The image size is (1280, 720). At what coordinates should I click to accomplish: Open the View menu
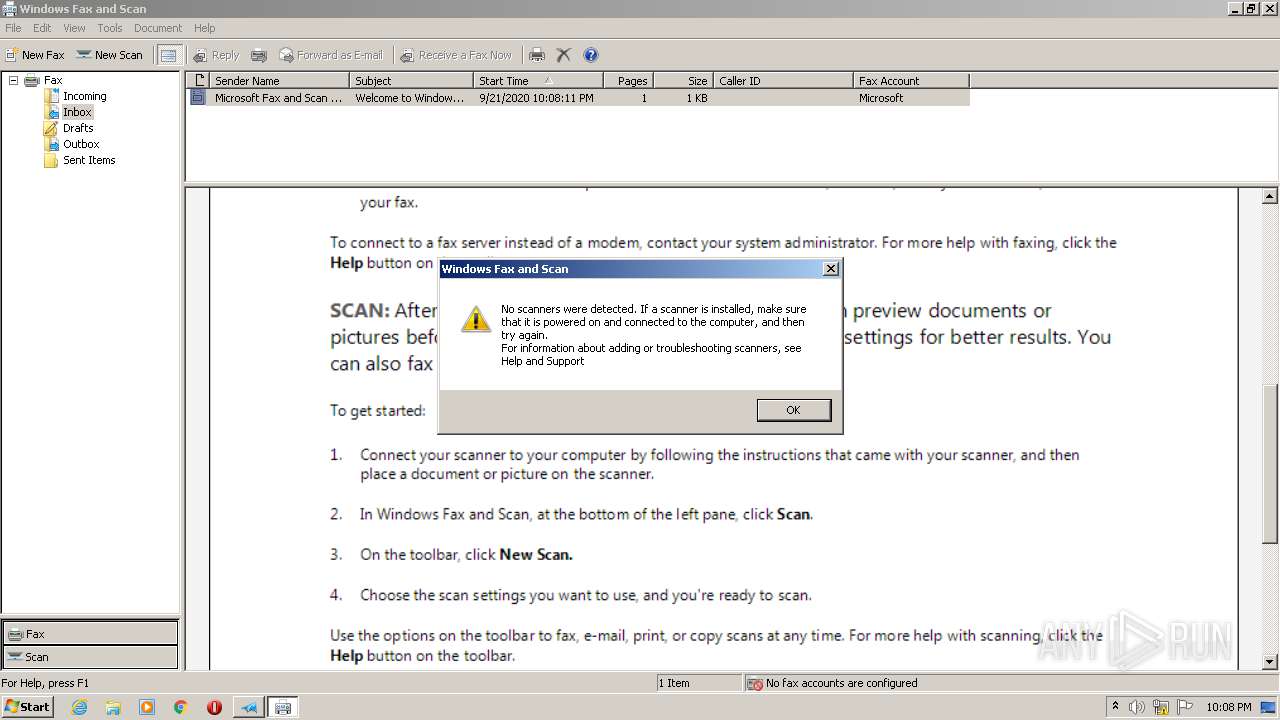(74, 28)
